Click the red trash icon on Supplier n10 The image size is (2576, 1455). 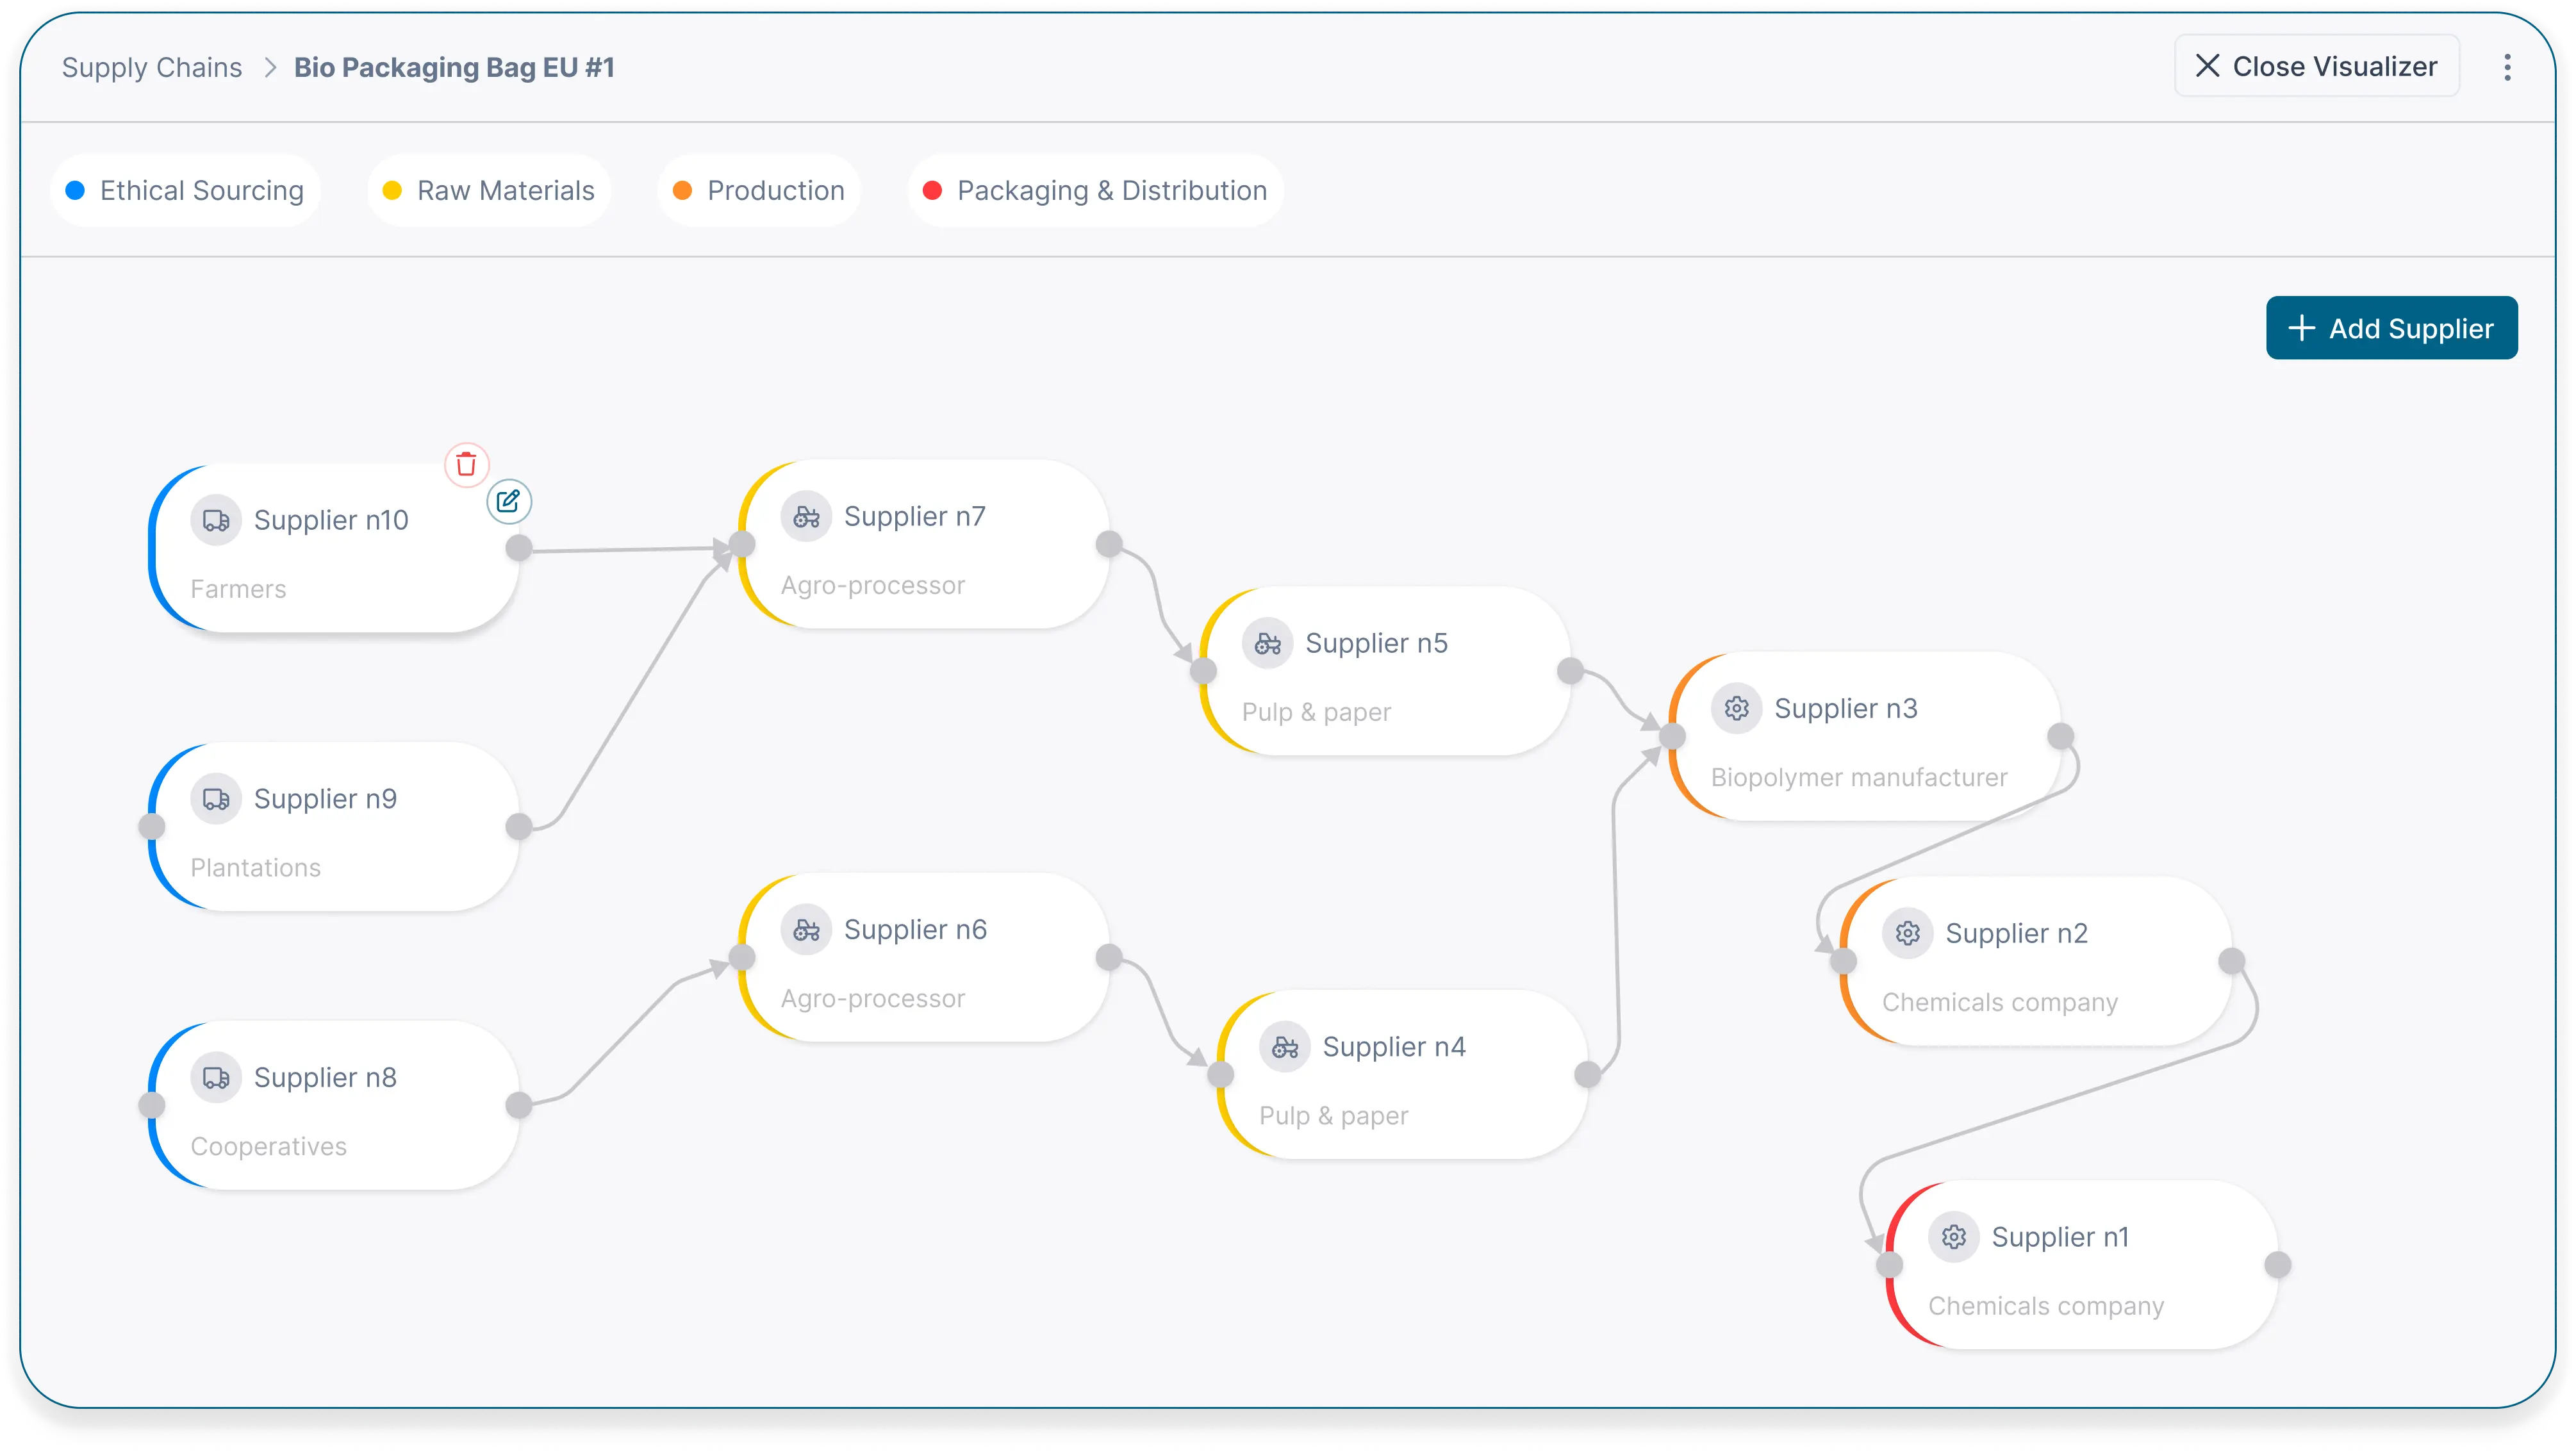[466, 465]
